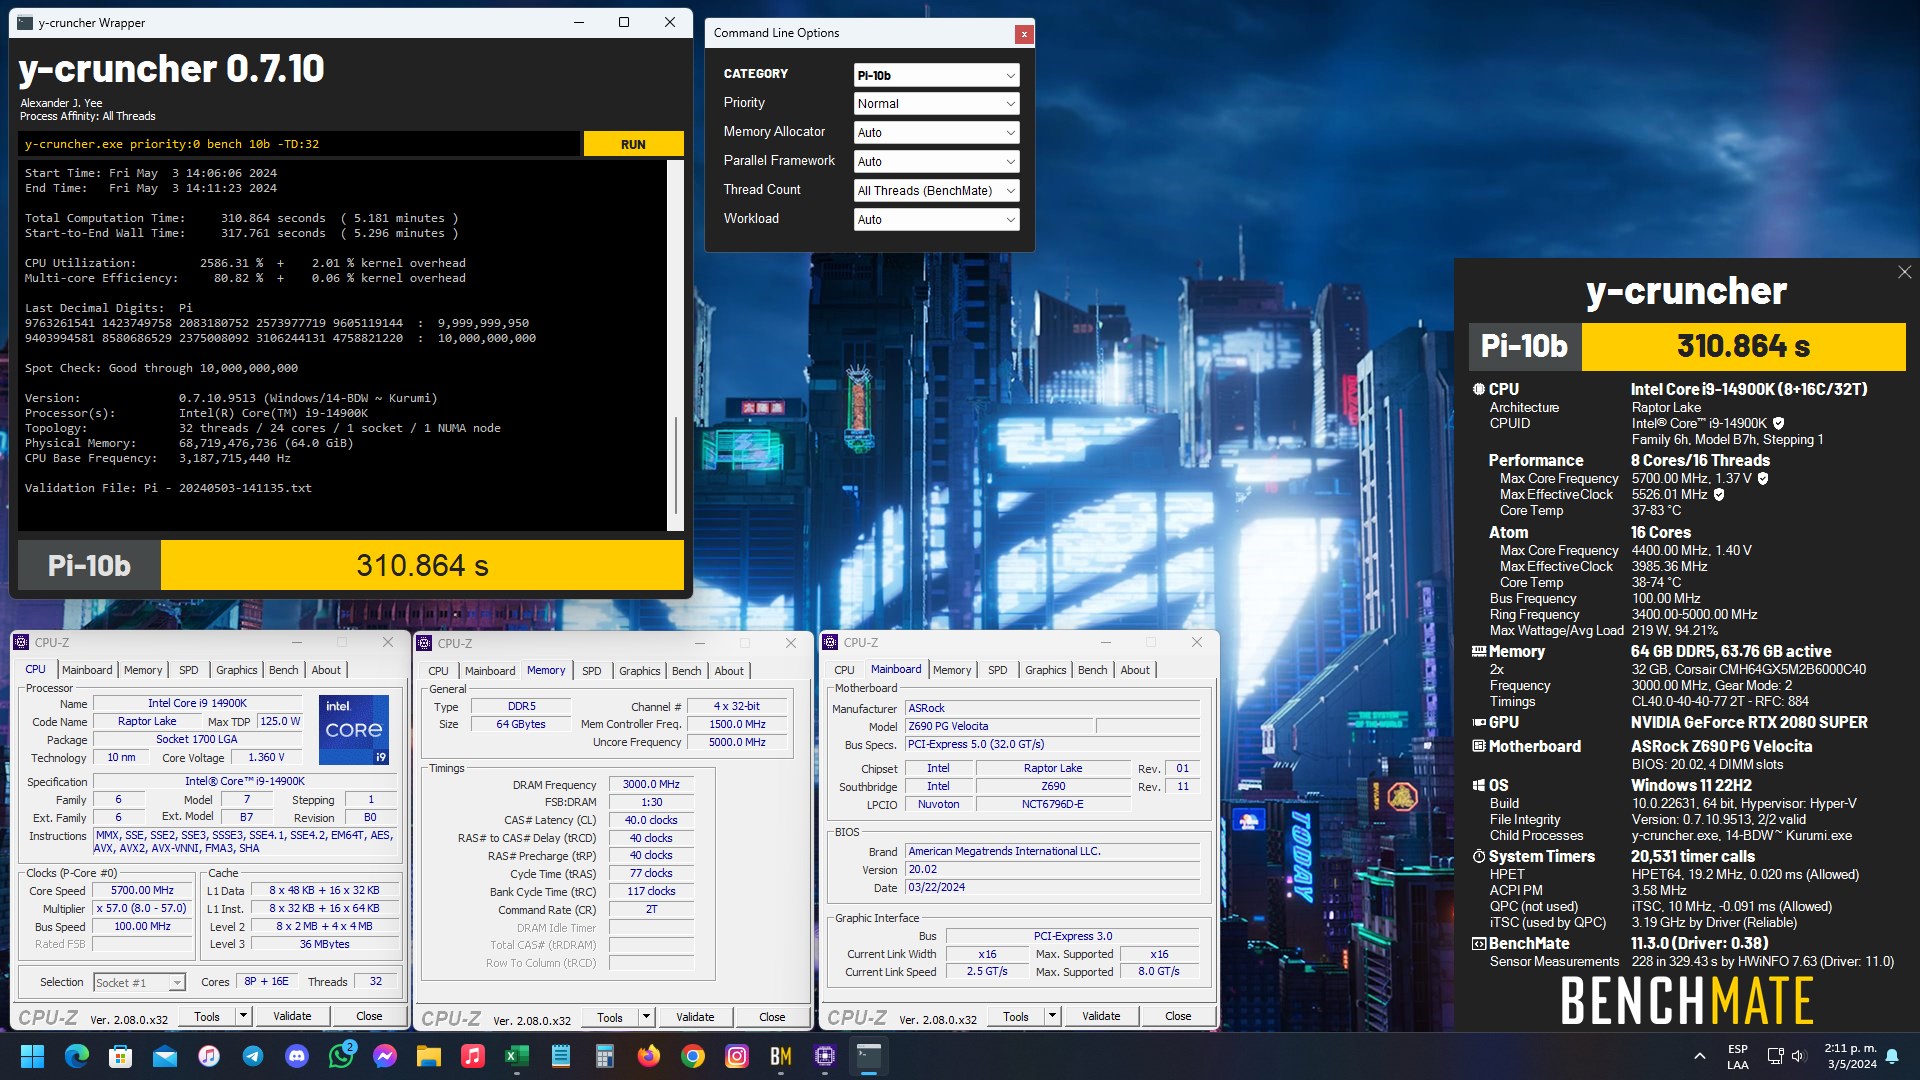The width and height of the screenshot is (1920, 1080).
Task: Open Graphics tab in CPU-Z Mainboard window
Action: [x=1045, y=670]
